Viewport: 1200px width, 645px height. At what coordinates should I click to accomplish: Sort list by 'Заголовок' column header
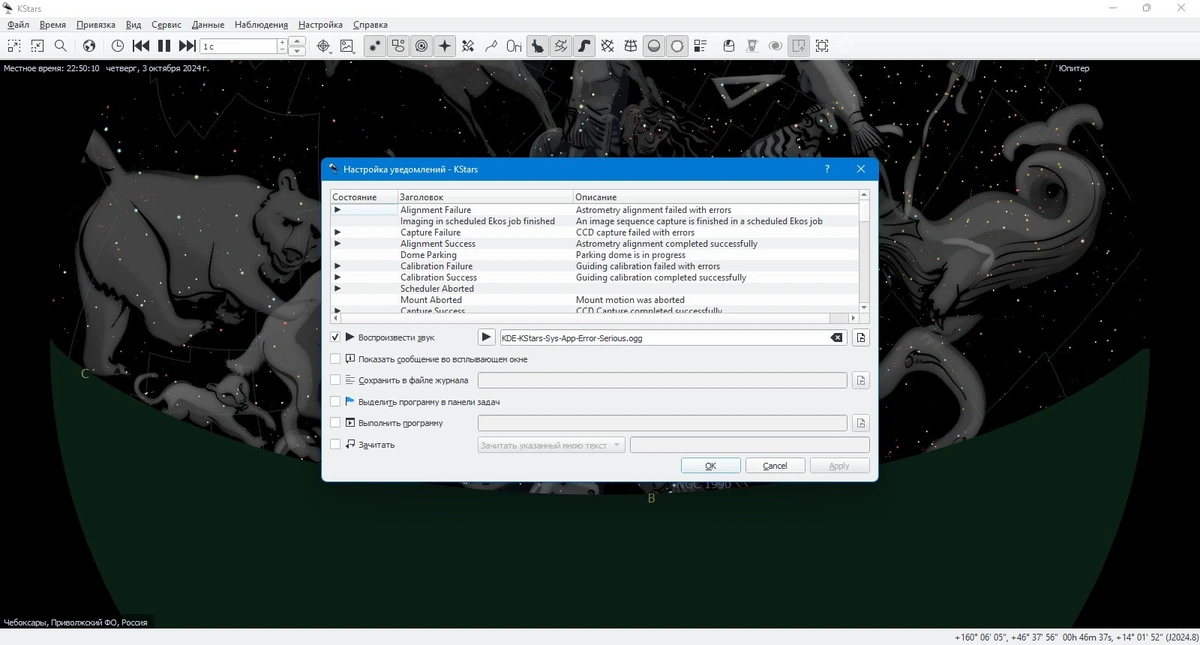pos(485,197)
